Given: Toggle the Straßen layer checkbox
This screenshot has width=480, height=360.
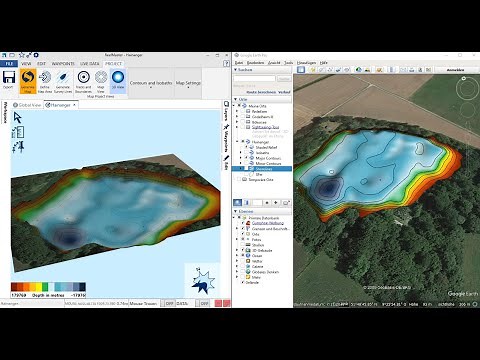Looking at the screenshot, I should coord(243,245).
